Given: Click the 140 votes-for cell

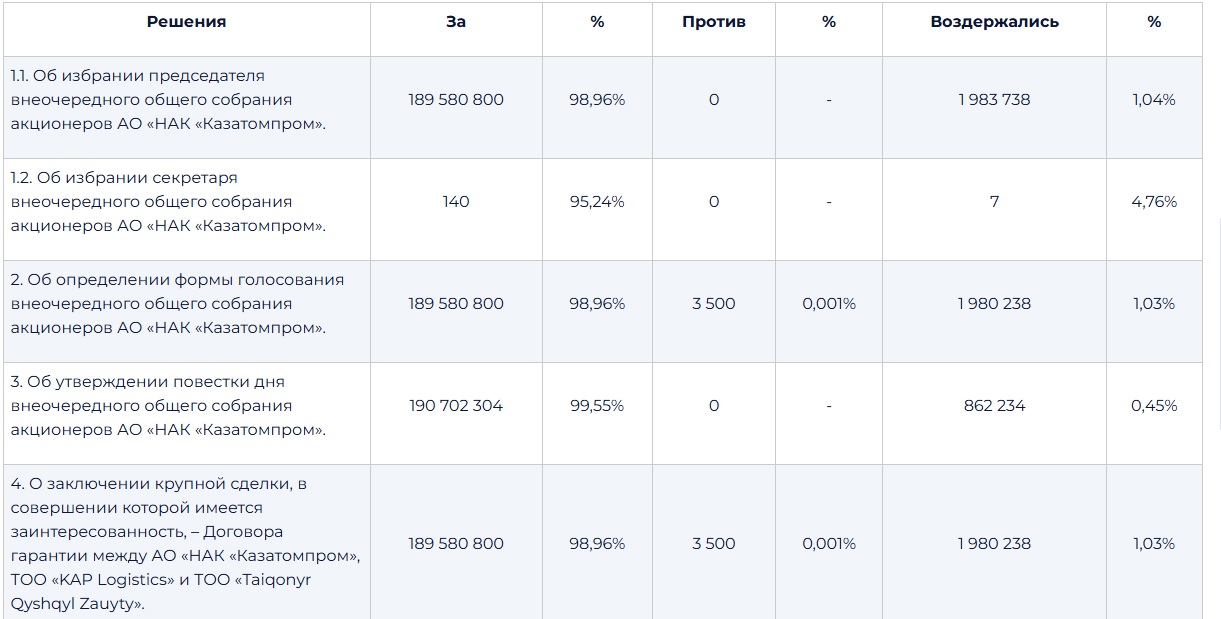Looking at the screenshot, I should (456, 202).
